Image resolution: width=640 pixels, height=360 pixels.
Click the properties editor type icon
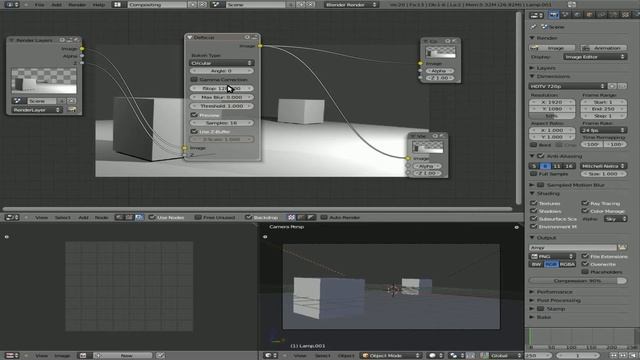click(536, 15)
